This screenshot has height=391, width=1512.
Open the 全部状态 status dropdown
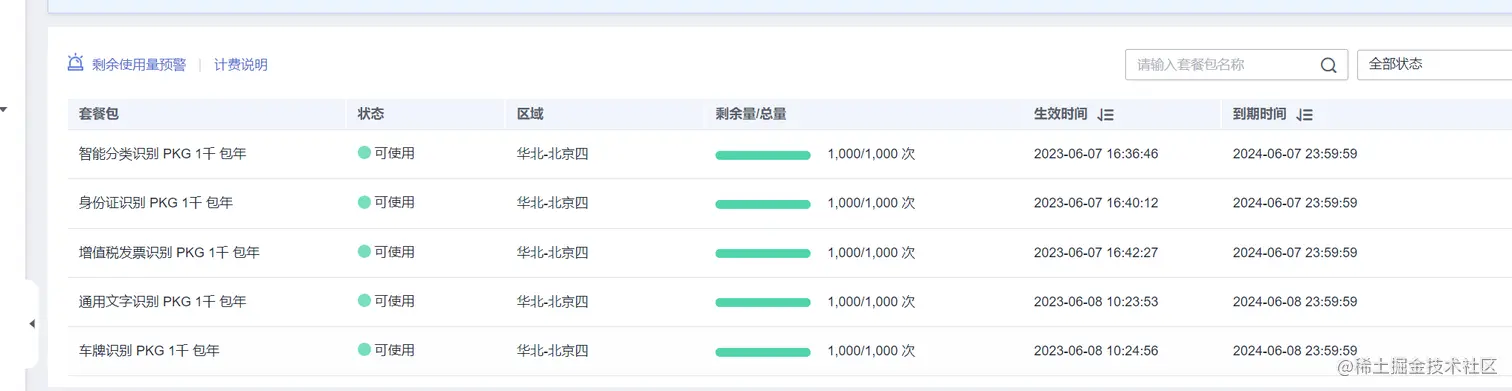click(1434, 64)
